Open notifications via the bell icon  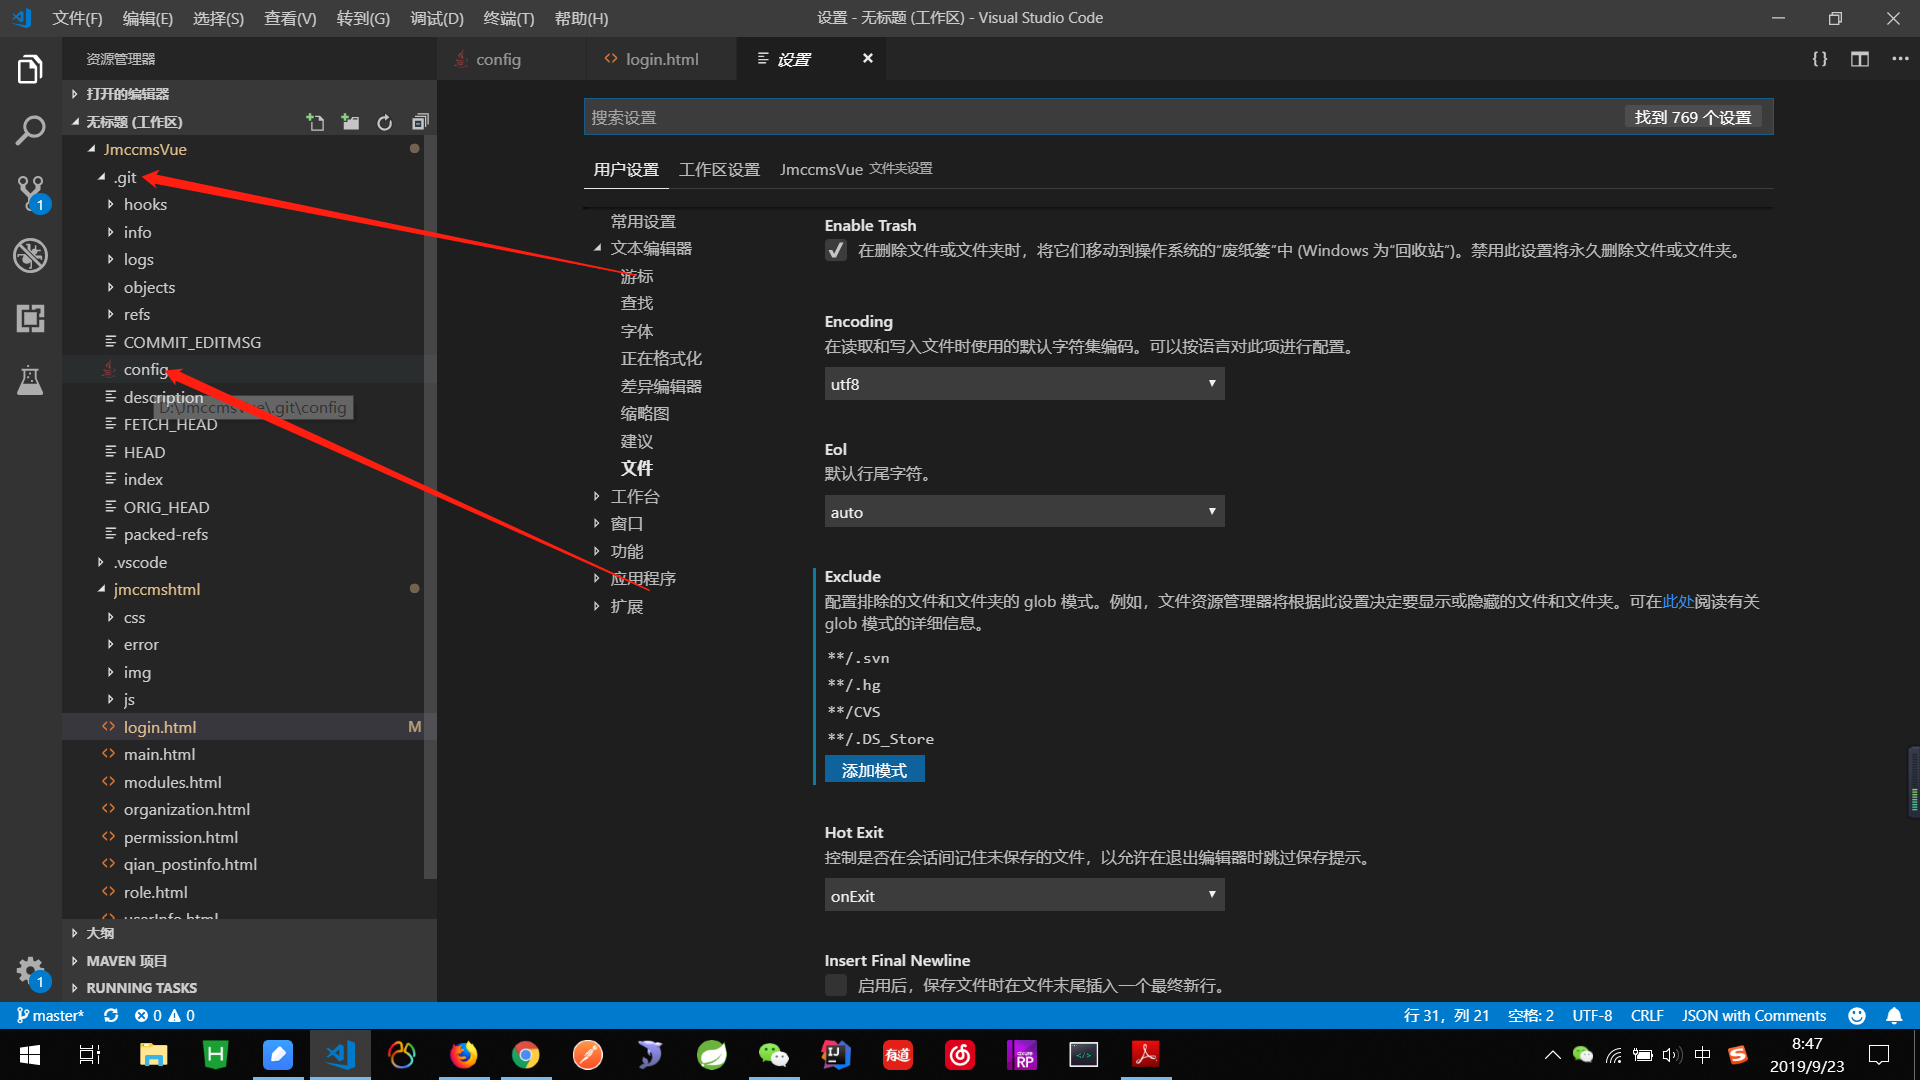[x=1894, y=1015]
